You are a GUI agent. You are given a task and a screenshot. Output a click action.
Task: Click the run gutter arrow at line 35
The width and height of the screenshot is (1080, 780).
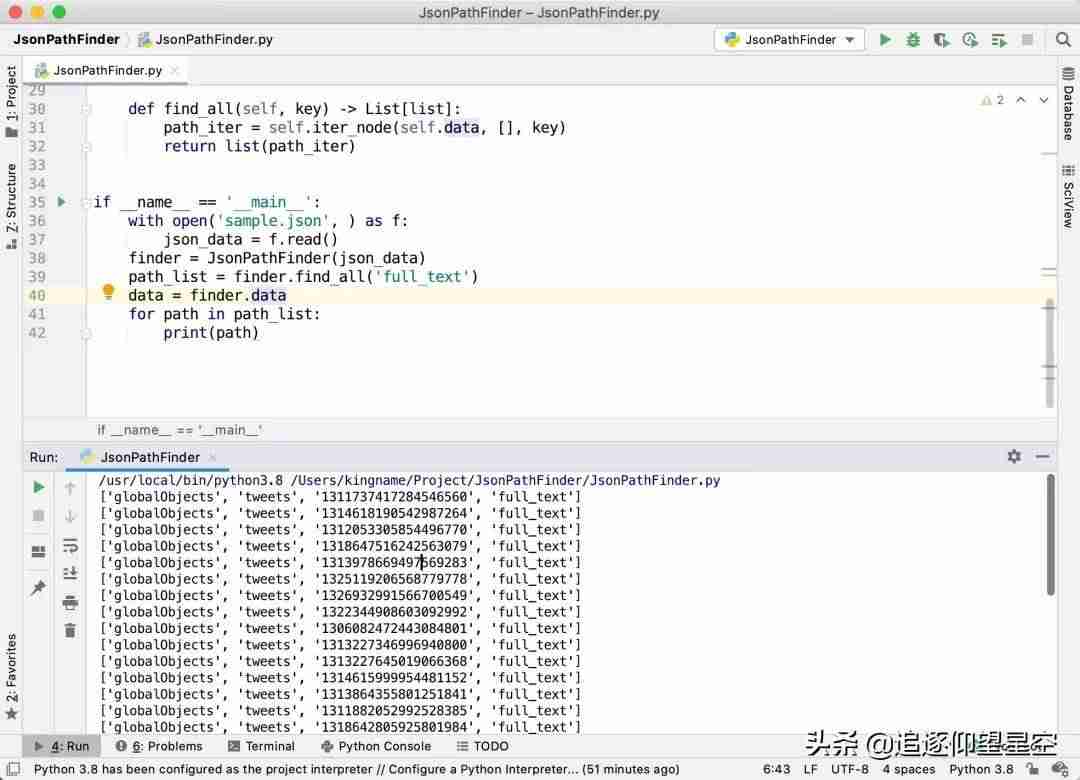click(61, 202)
